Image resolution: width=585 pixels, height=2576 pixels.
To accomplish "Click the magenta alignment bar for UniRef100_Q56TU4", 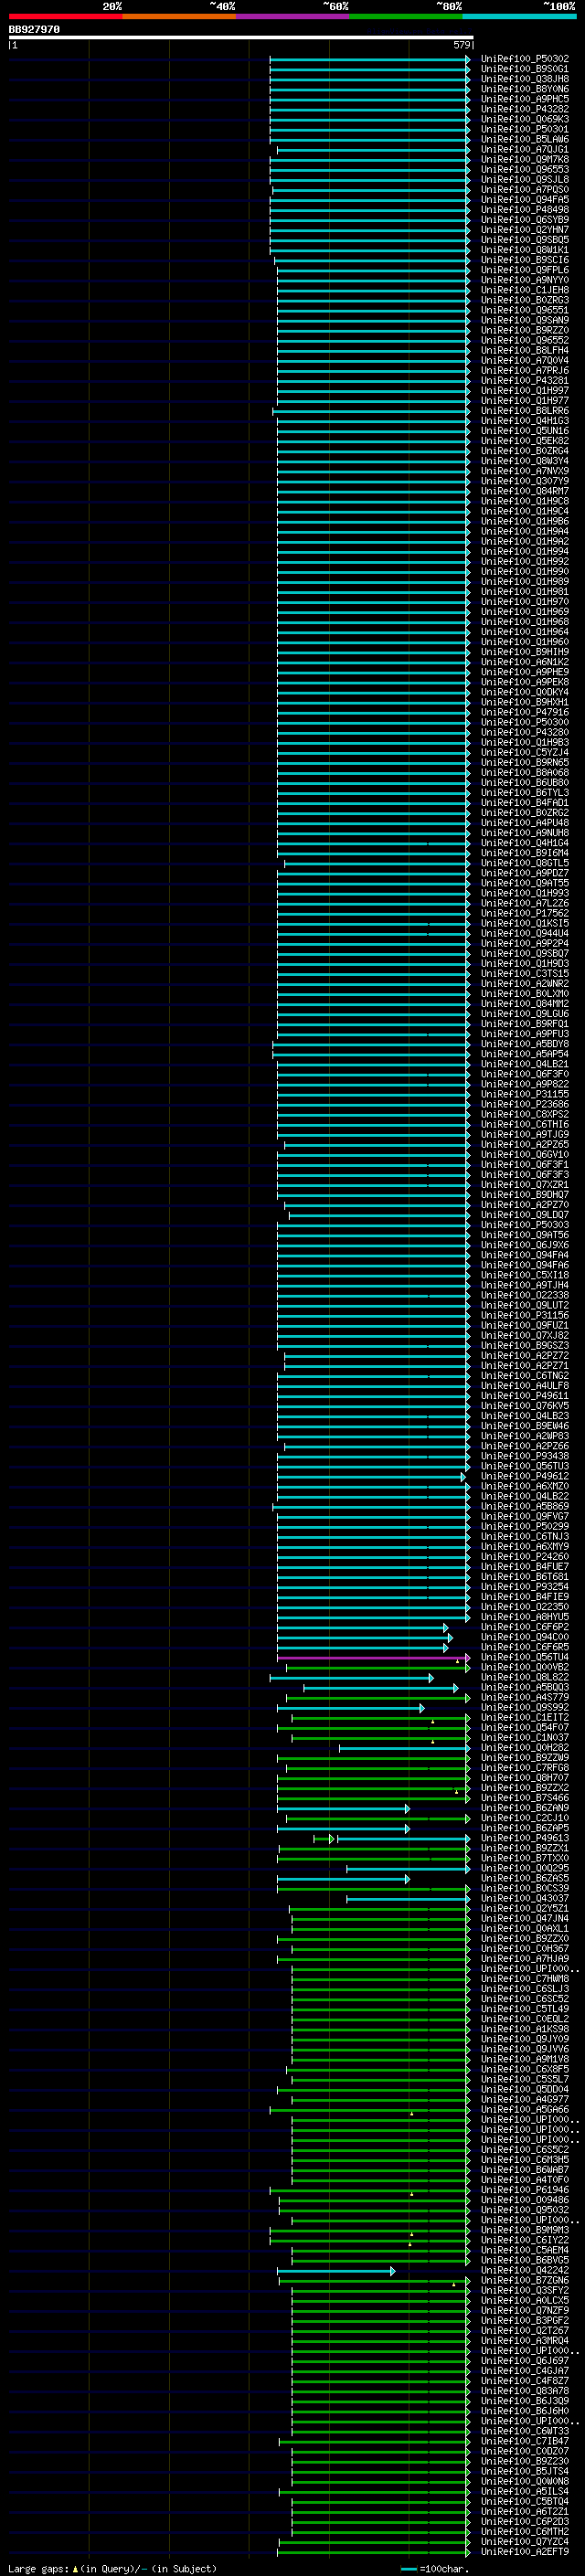I will (x=373, y=1657).
